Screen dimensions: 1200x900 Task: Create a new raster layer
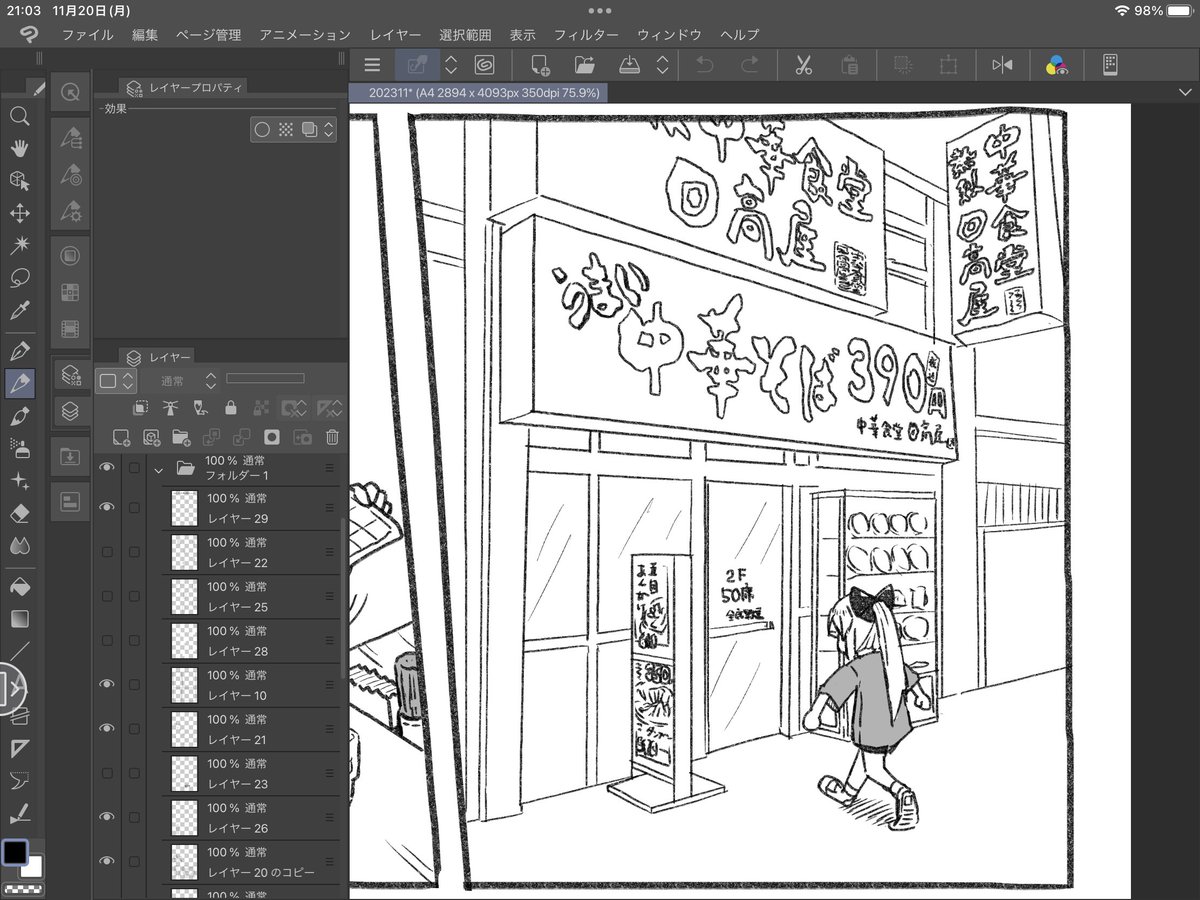(x=121, y=437)
